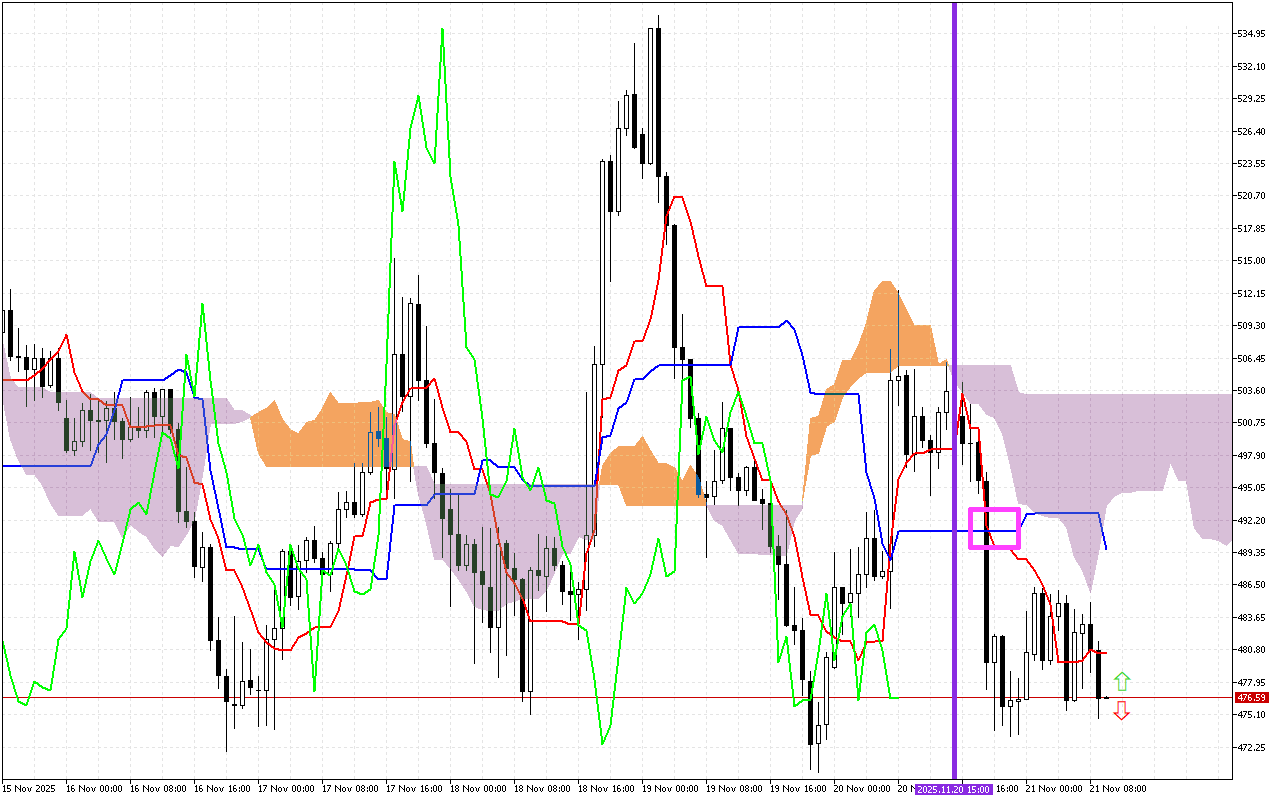This screenshot has width=1280, height=800.
Task: Select the magenta rectangle marker
Action: (x=994, y=528)
